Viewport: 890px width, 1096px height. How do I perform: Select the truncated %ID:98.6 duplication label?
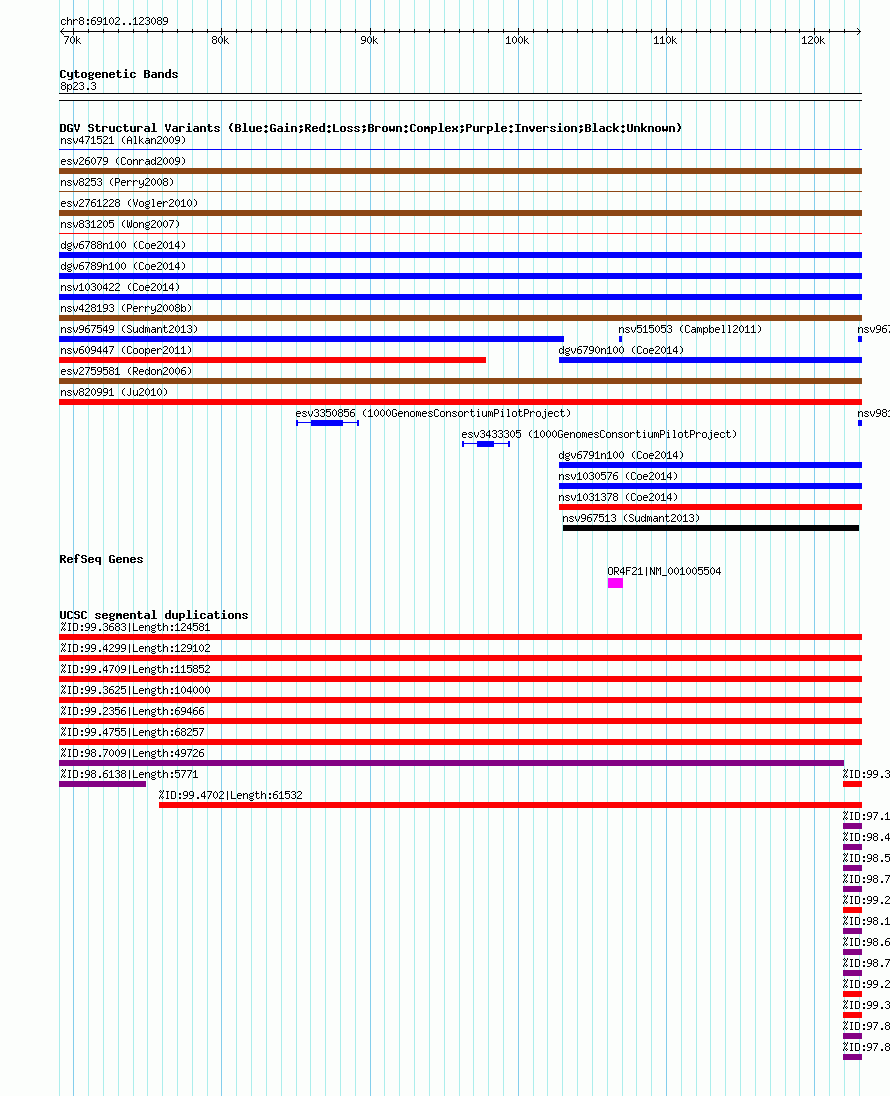point(866,942)
